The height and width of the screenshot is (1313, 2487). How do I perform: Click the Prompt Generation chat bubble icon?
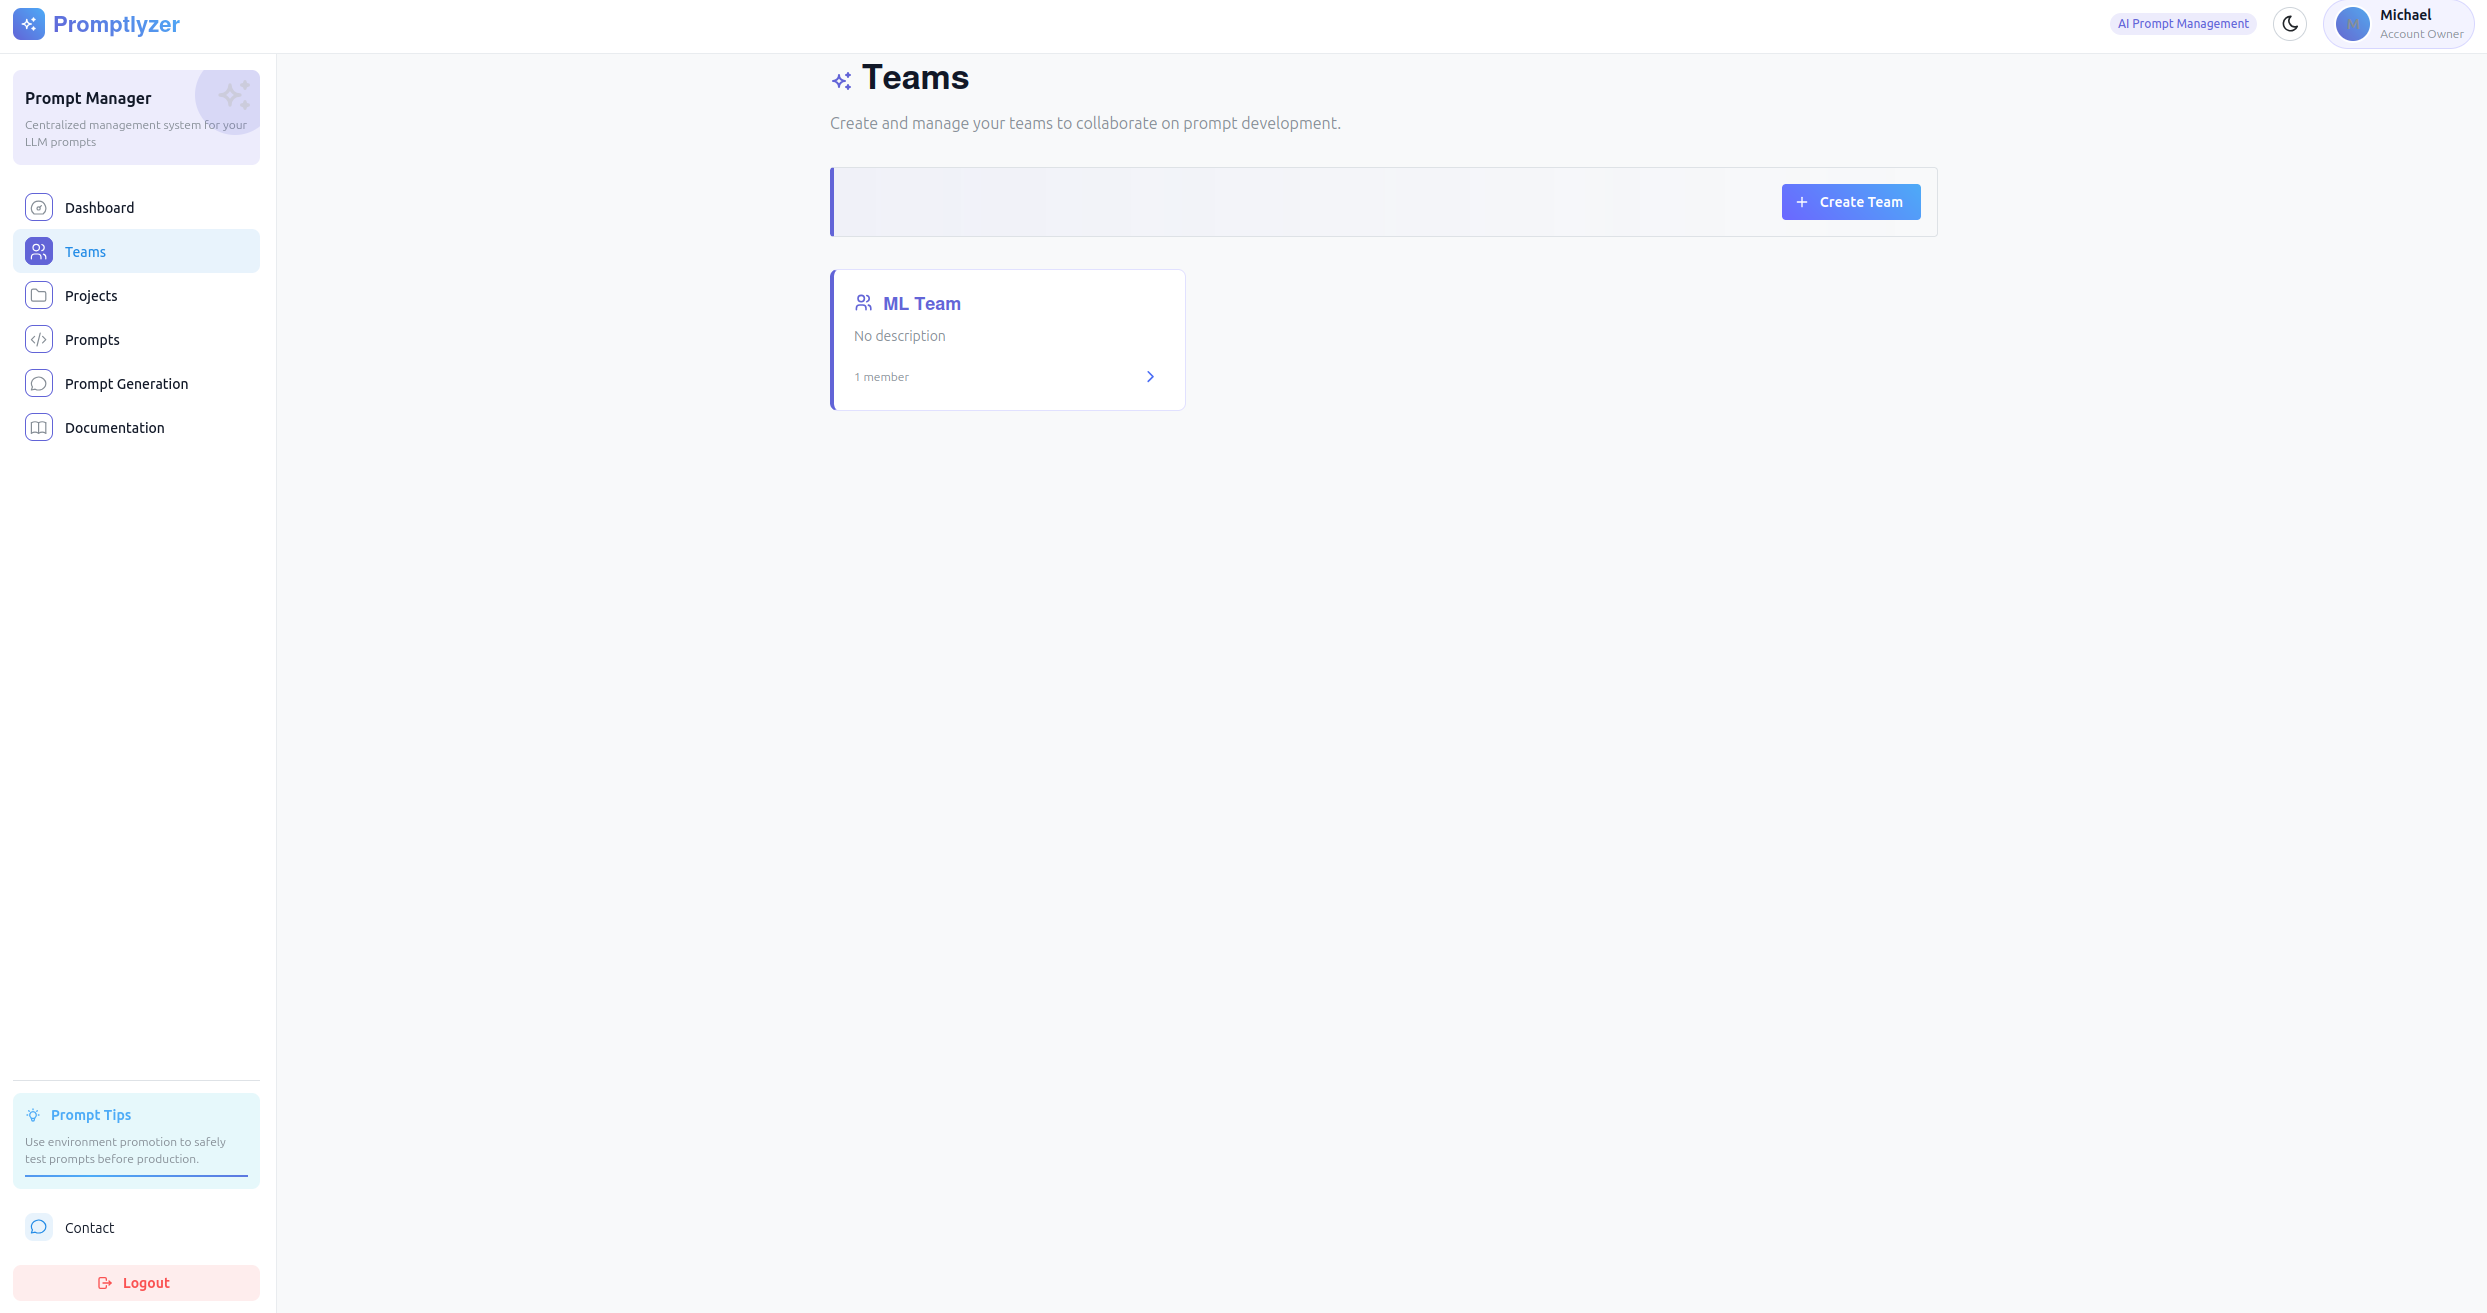[39, 384]
